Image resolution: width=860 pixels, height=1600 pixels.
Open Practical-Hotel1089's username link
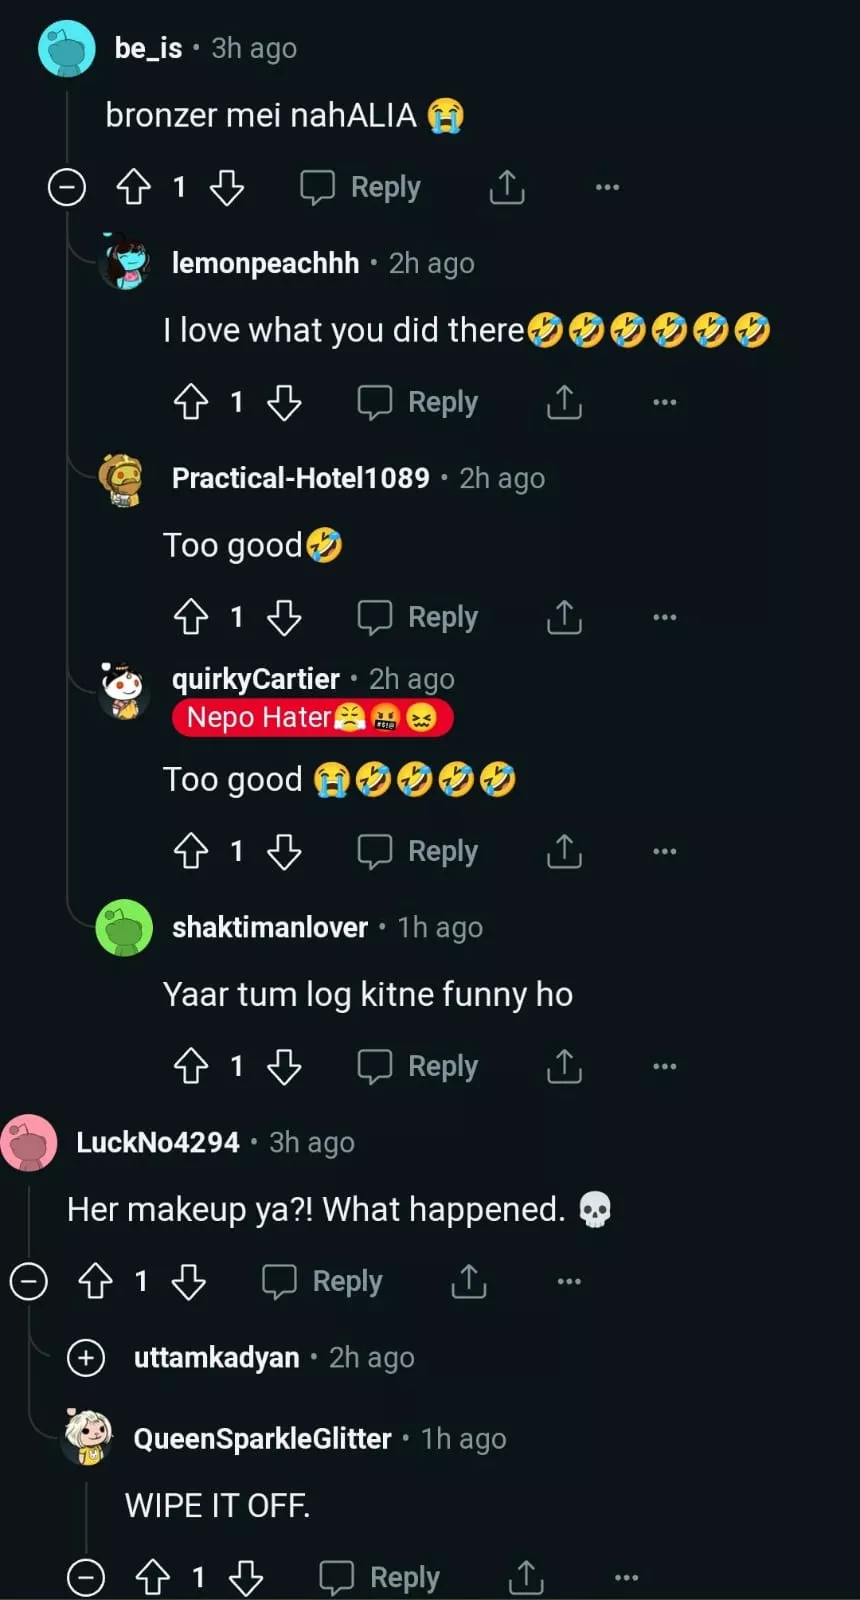tap(300, 478)
